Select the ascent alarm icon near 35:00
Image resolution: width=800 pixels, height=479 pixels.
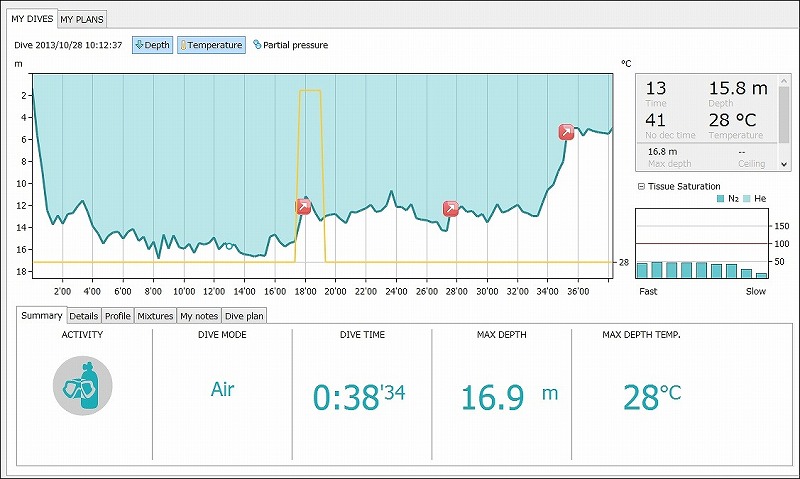point(566,132)
